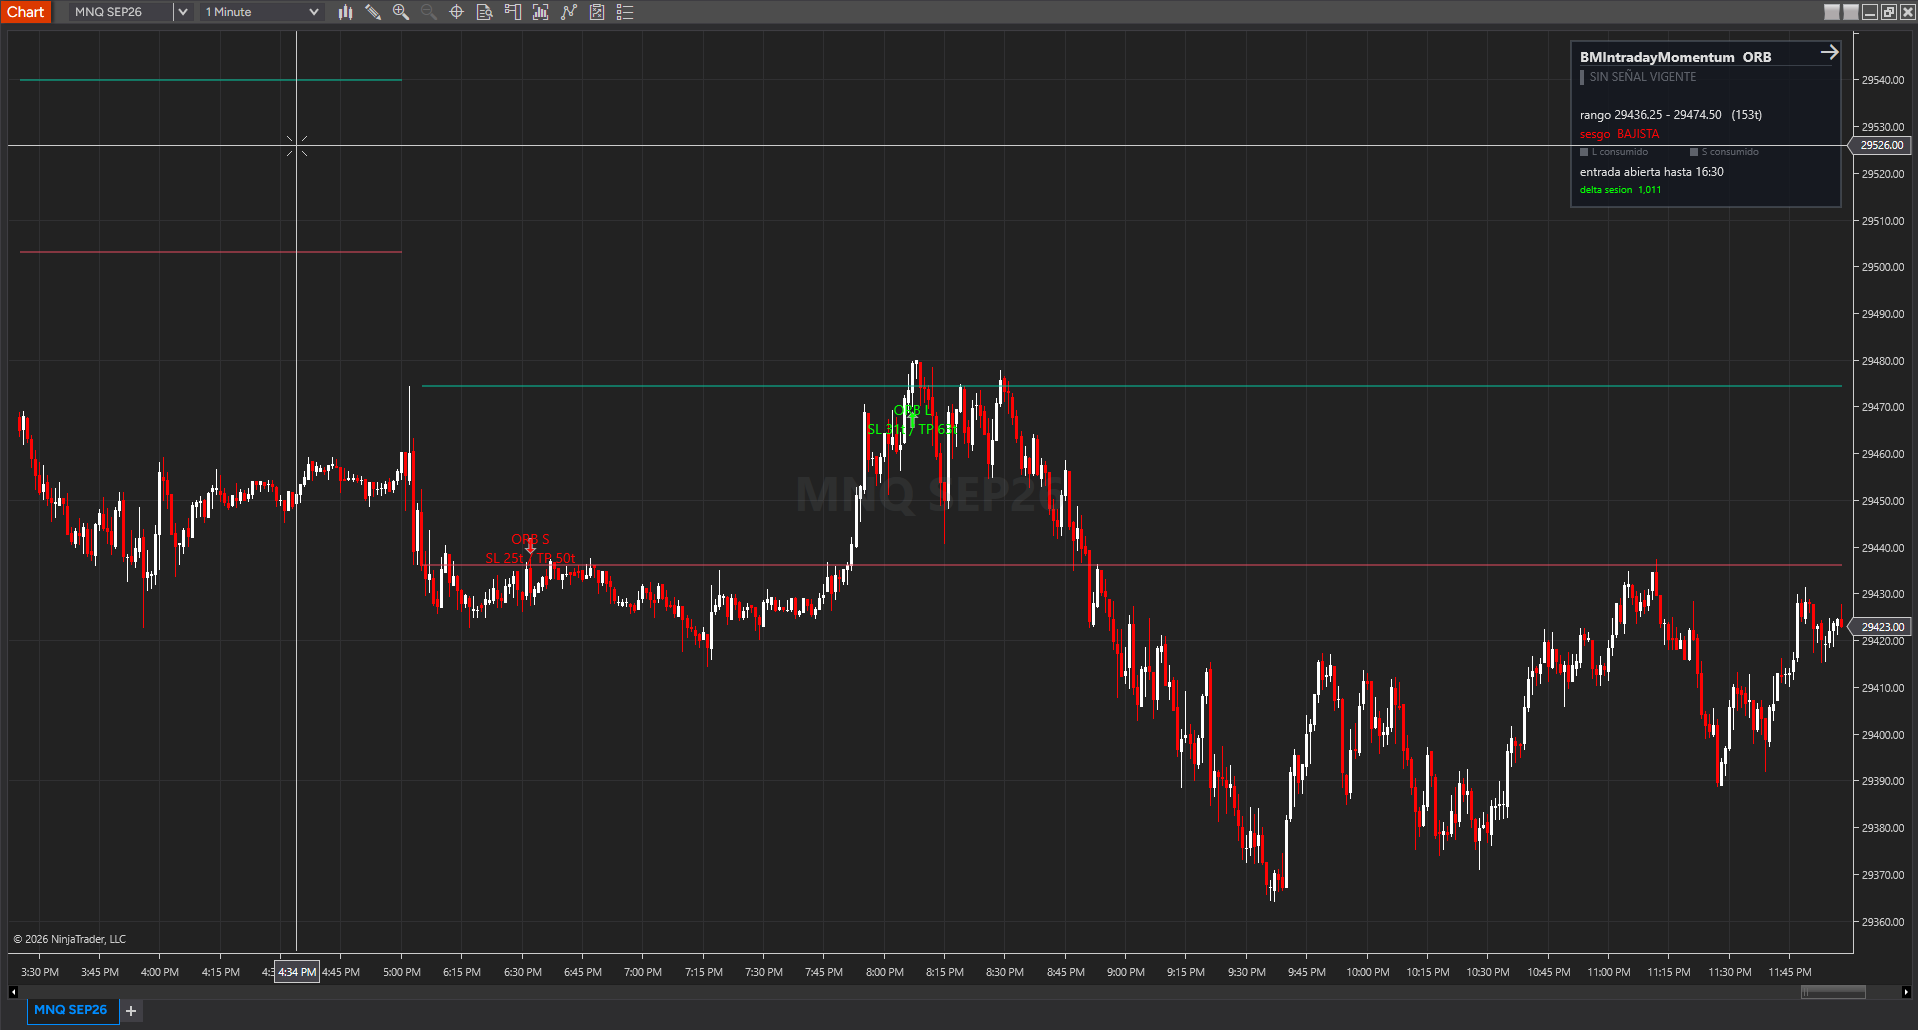Expand the 1 Minute interval dropdown
The image size is (1918, 1030).
tap(313, 12)
